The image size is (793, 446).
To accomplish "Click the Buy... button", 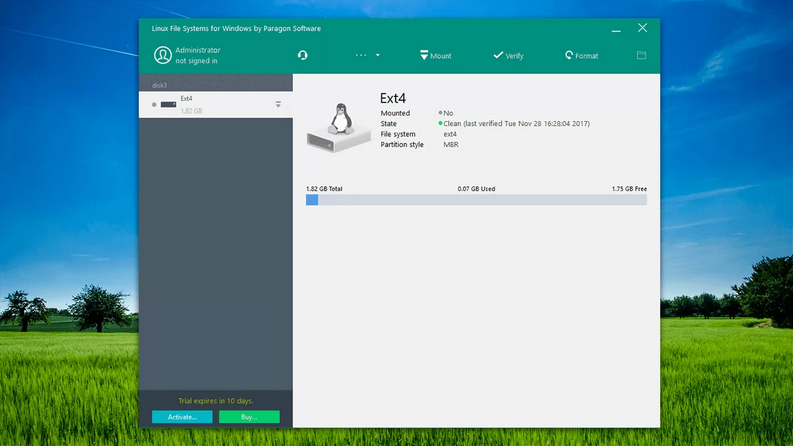I will click(x=249, y=417).
